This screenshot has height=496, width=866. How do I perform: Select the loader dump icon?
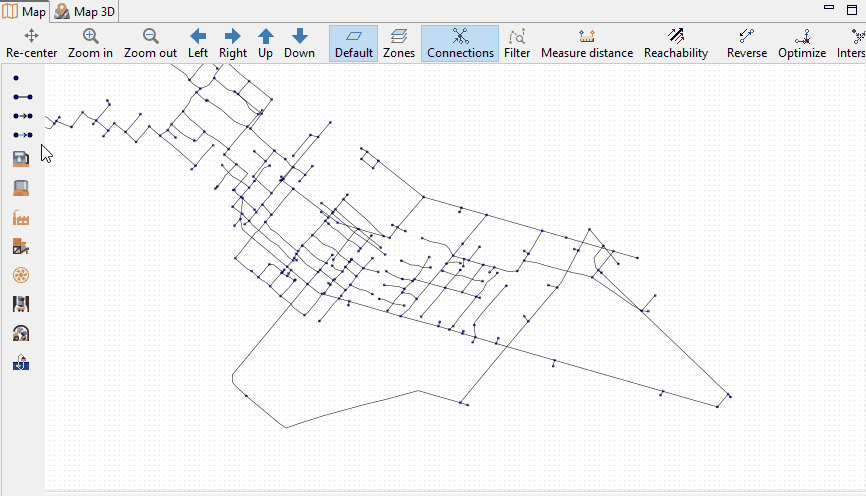pos(21,246)
